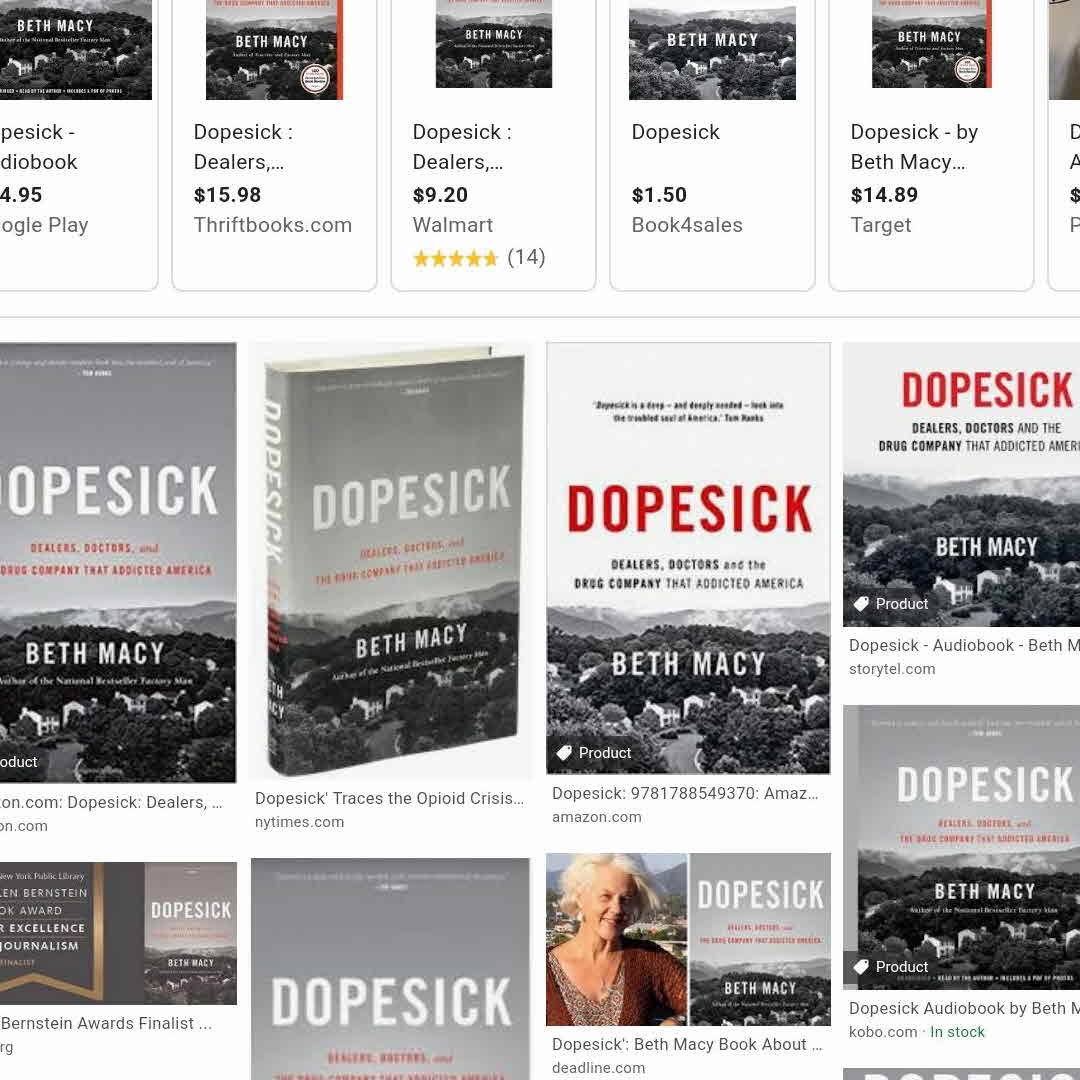Click the Product tag icon on Storytel audiobook image

tap(861, 604)
